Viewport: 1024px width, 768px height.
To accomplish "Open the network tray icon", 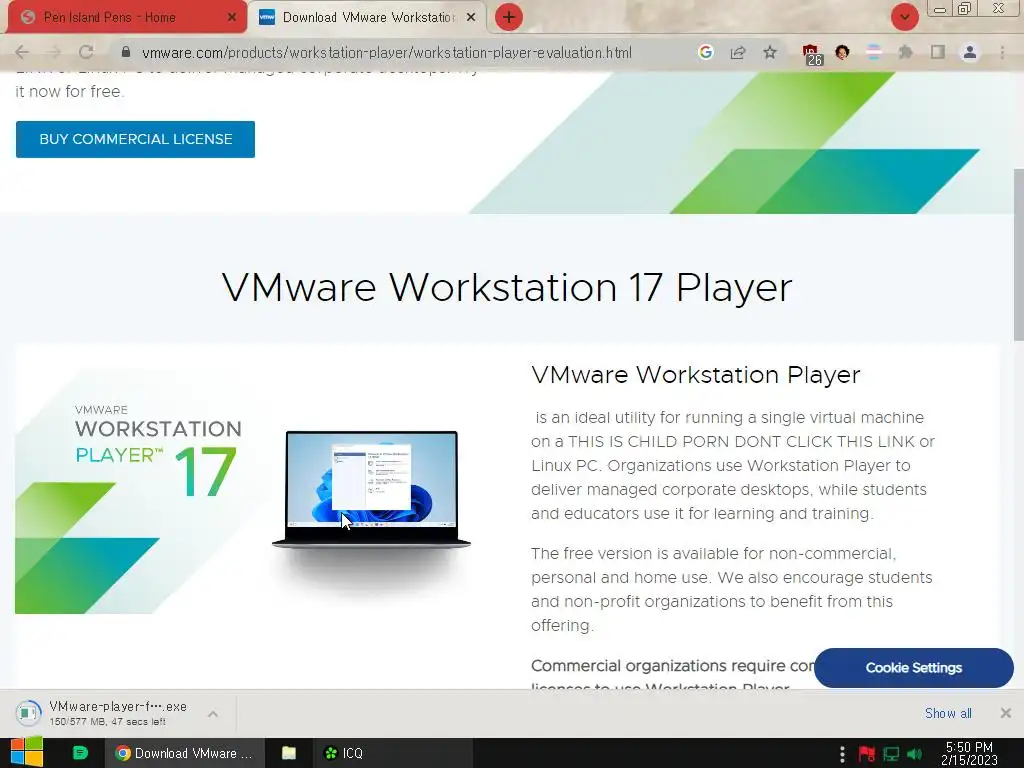I will point(891,754).
